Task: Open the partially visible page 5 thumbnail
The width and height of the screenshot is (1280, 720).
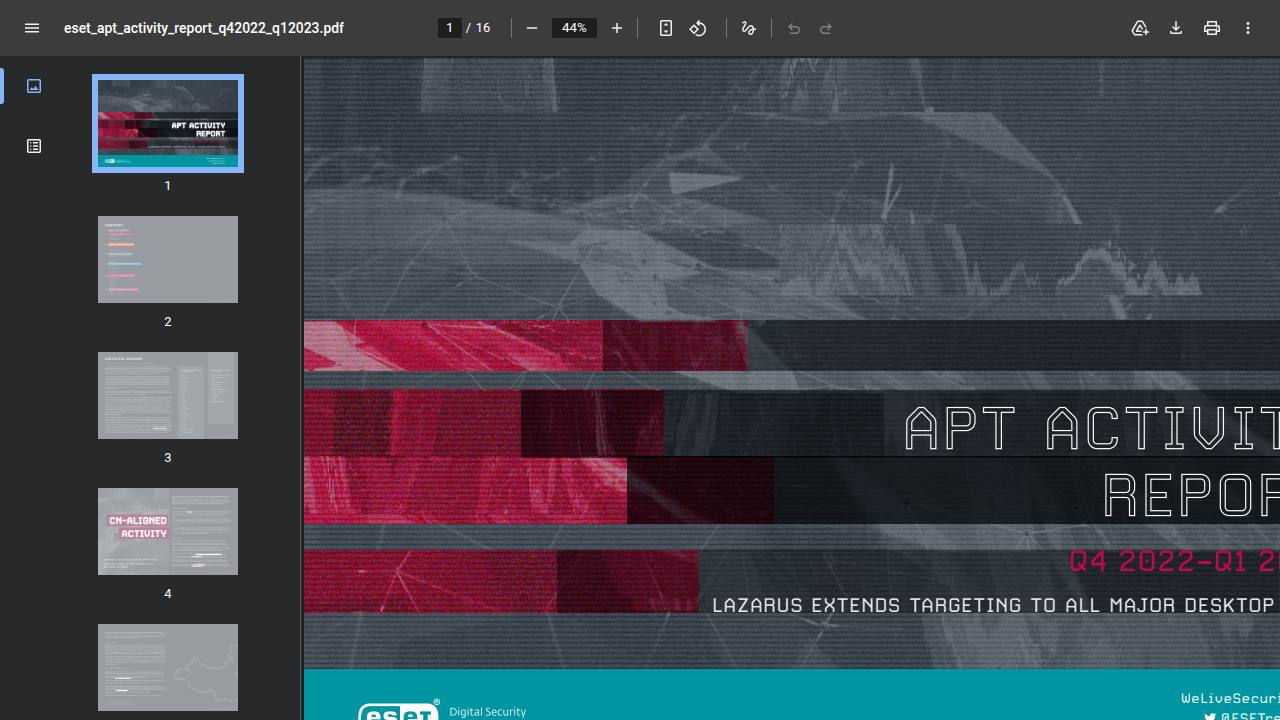Action: (168, 667)
